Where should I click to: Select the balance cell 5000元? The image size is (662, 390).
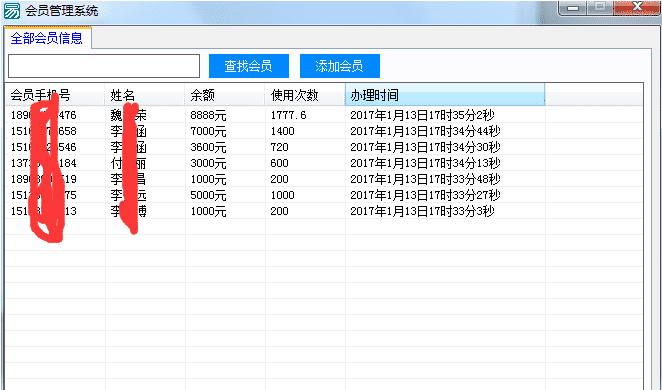tap(208, 195)
